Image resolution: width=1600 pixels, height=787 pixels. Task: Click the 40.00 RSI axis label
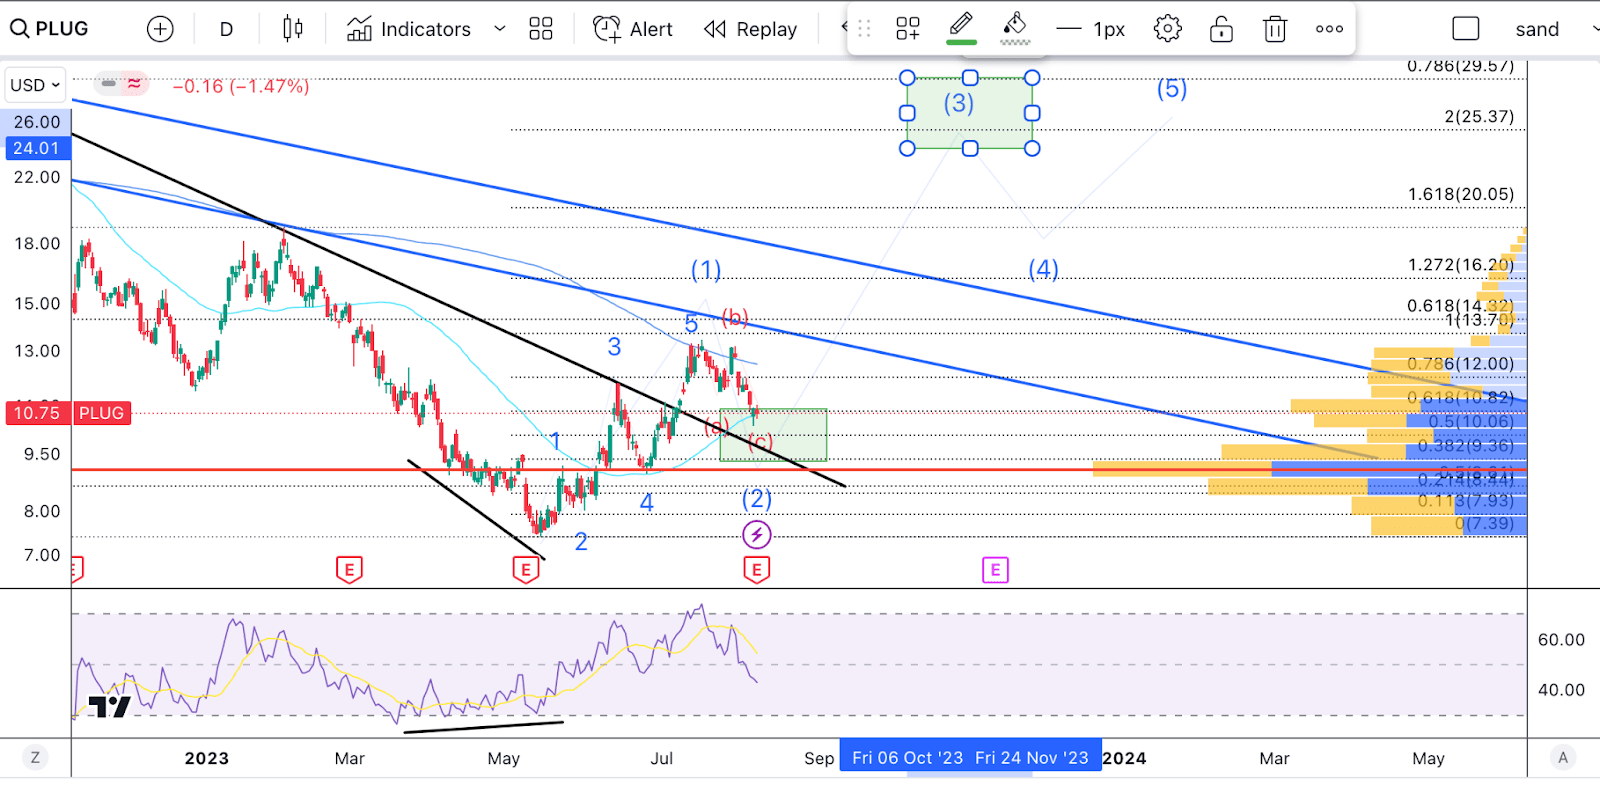[x=1561, y=690]
